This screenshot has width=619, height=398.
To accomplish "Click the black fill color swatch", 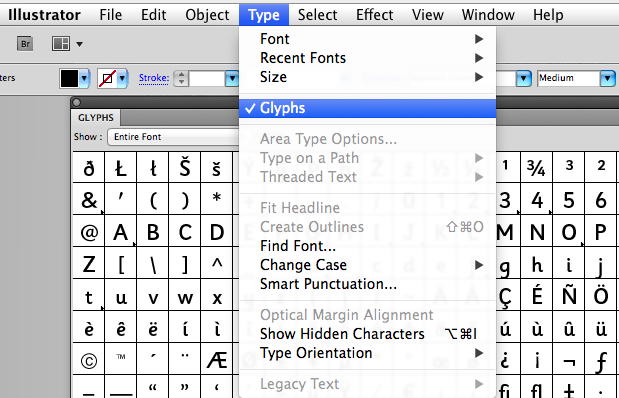I will 69,78.
